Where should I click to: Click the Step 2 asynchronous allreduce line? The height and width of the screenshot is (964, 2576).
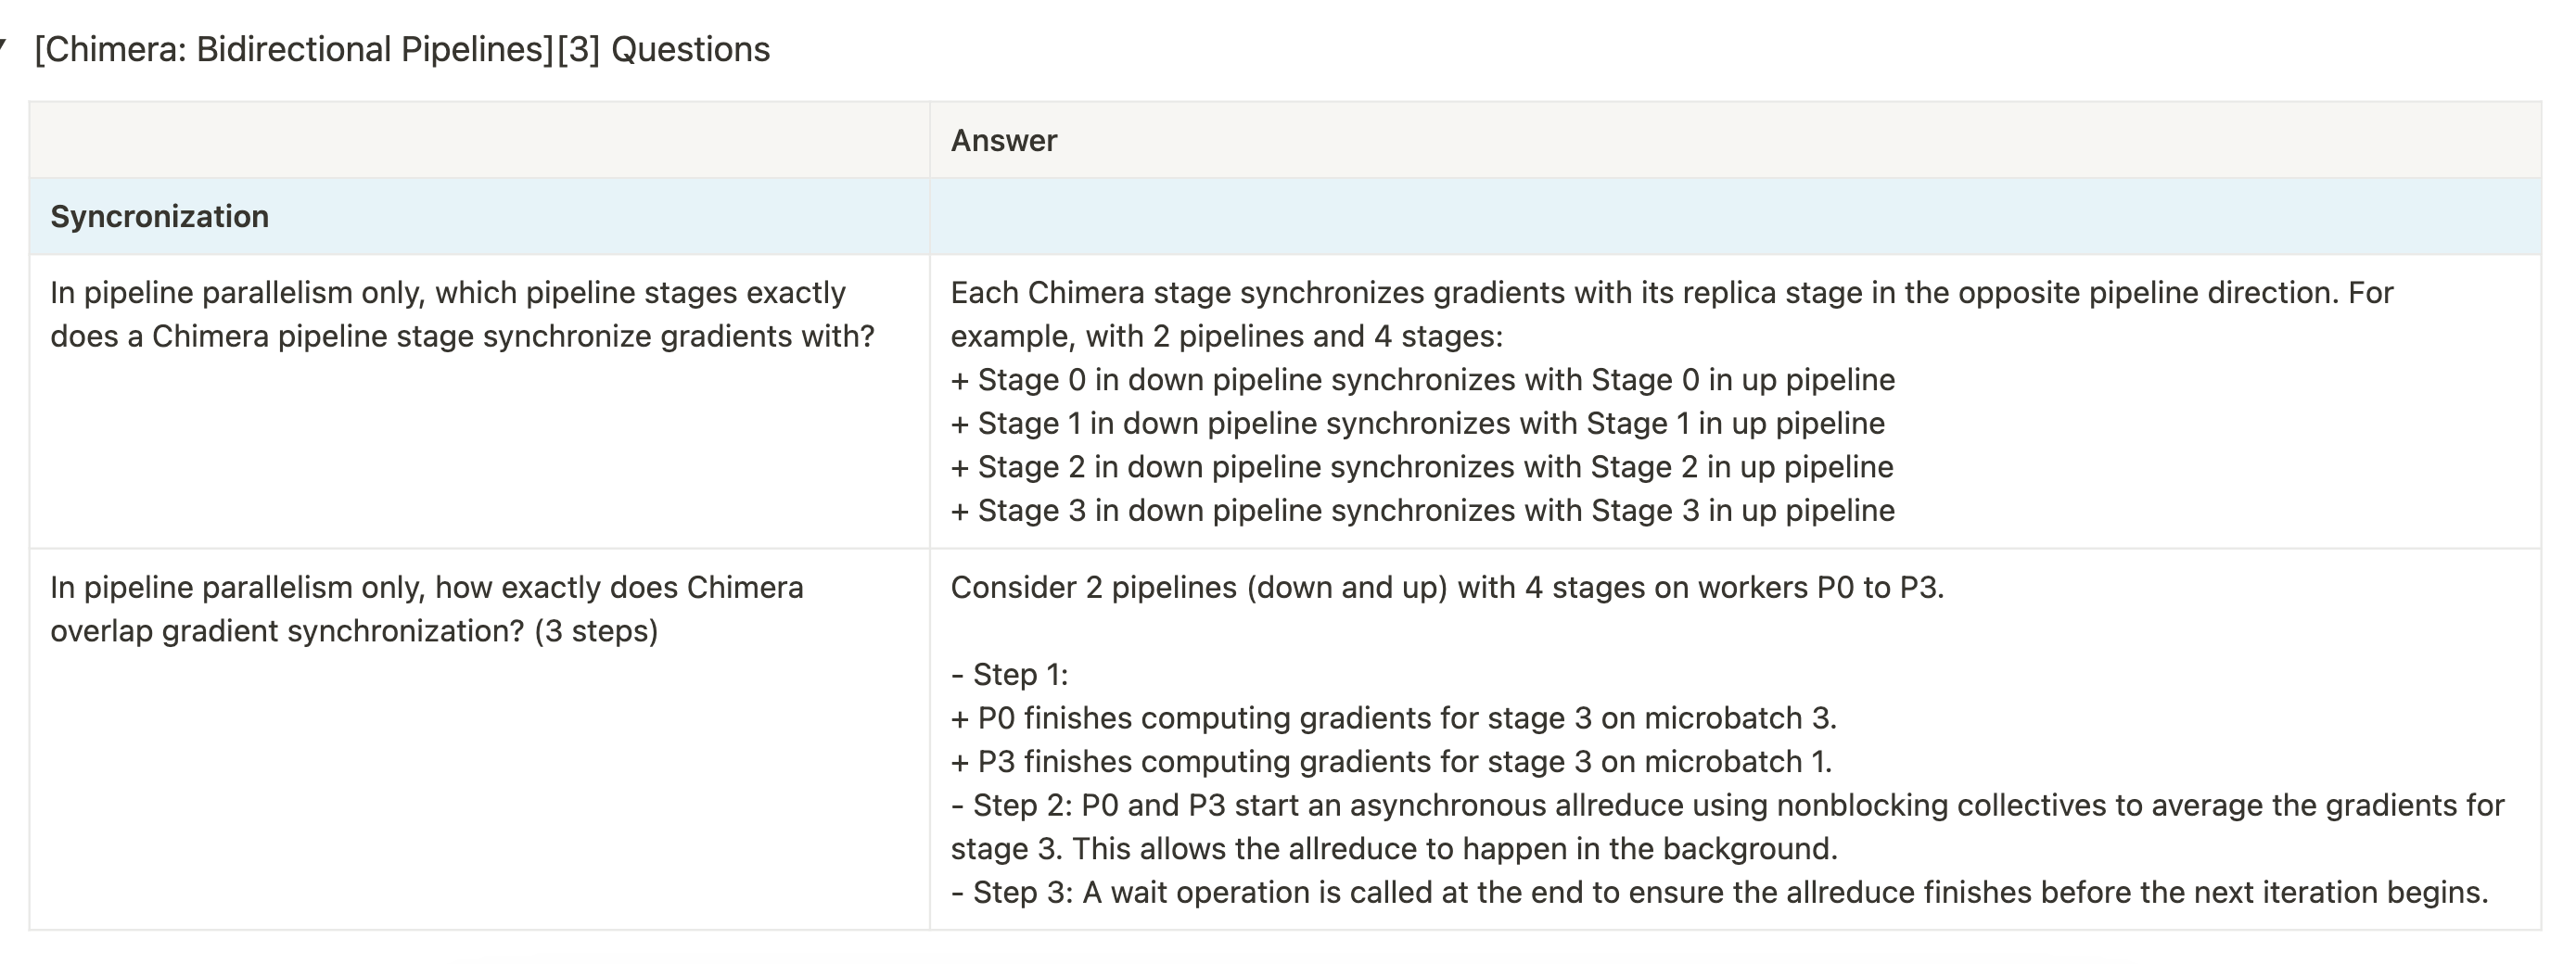[x=1727, y=805]
